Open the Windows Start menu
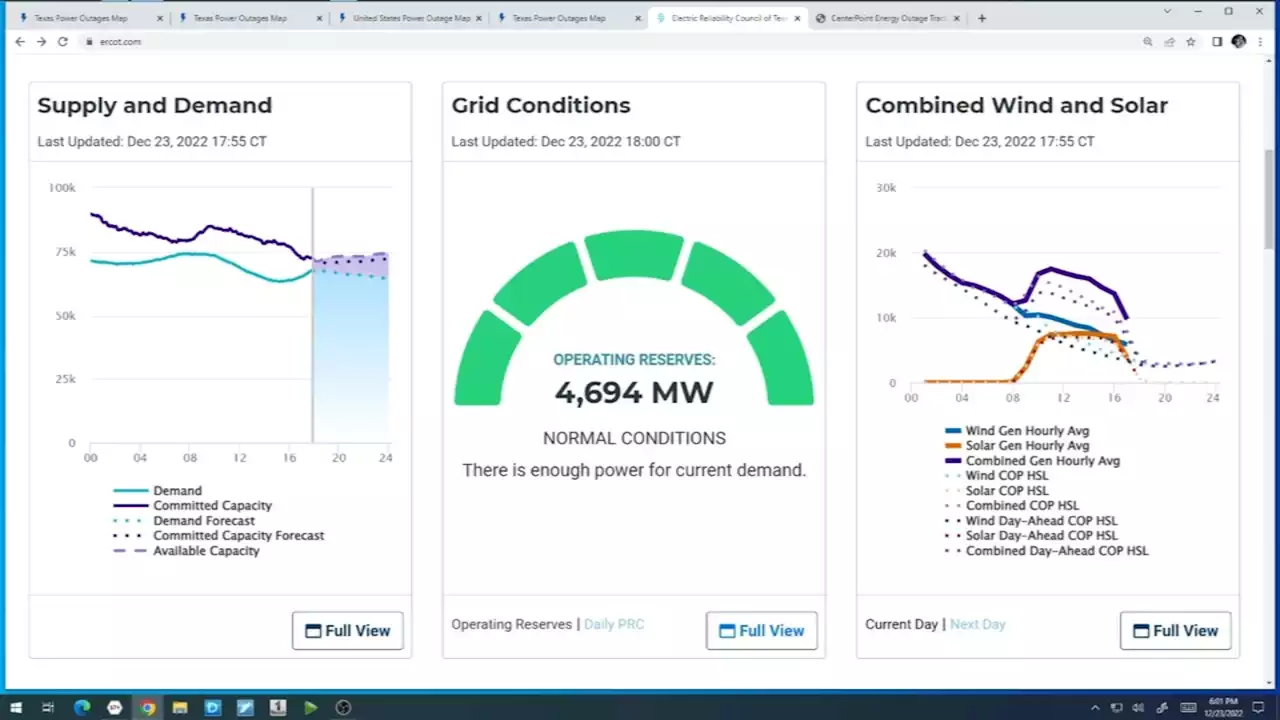The image size is (1280, 720). 16,708
